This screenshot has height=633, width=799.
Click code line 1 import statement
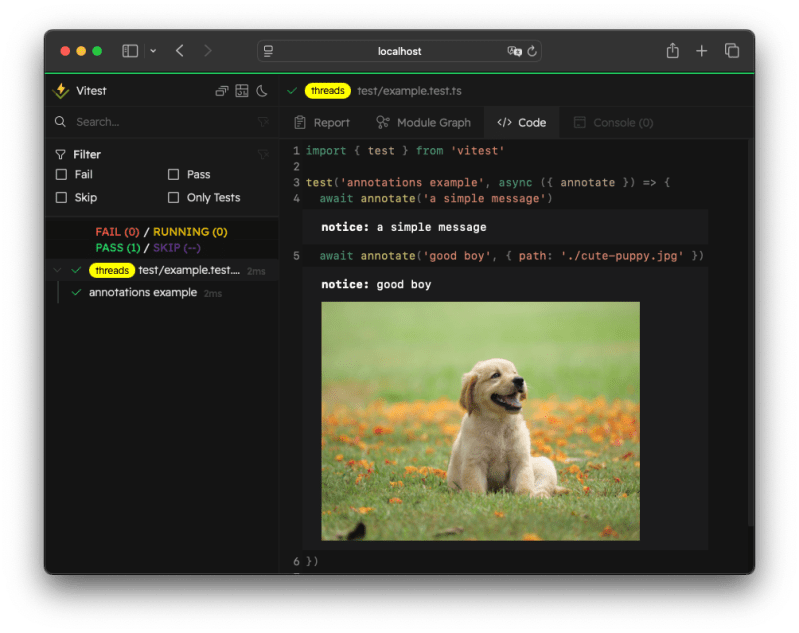click(405, 151)
